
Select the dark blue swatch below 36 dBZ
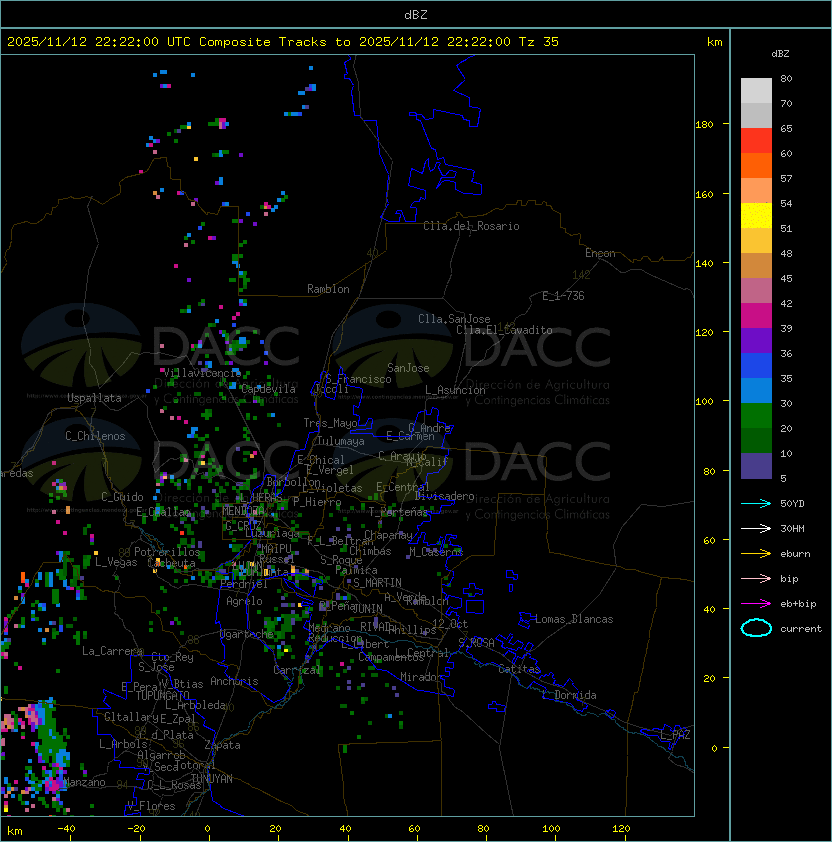[756, 366]
